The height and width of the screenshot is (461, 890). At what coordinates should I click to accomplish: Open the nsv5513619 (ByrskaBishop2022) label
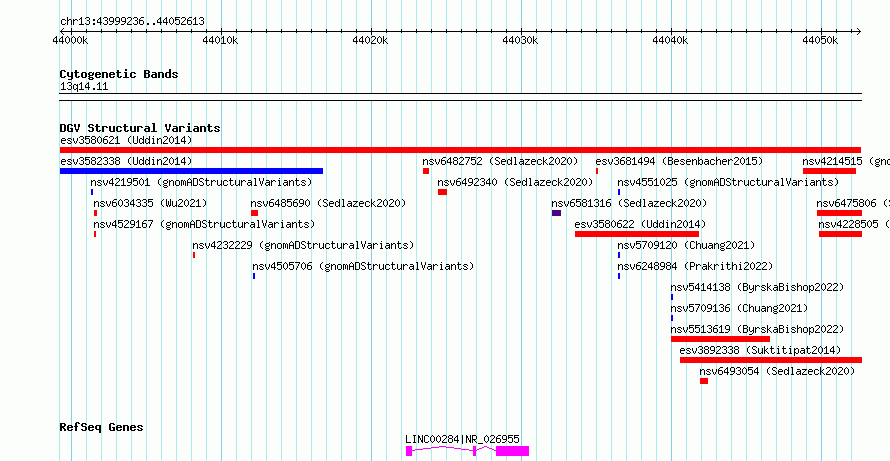click(757, 329)
